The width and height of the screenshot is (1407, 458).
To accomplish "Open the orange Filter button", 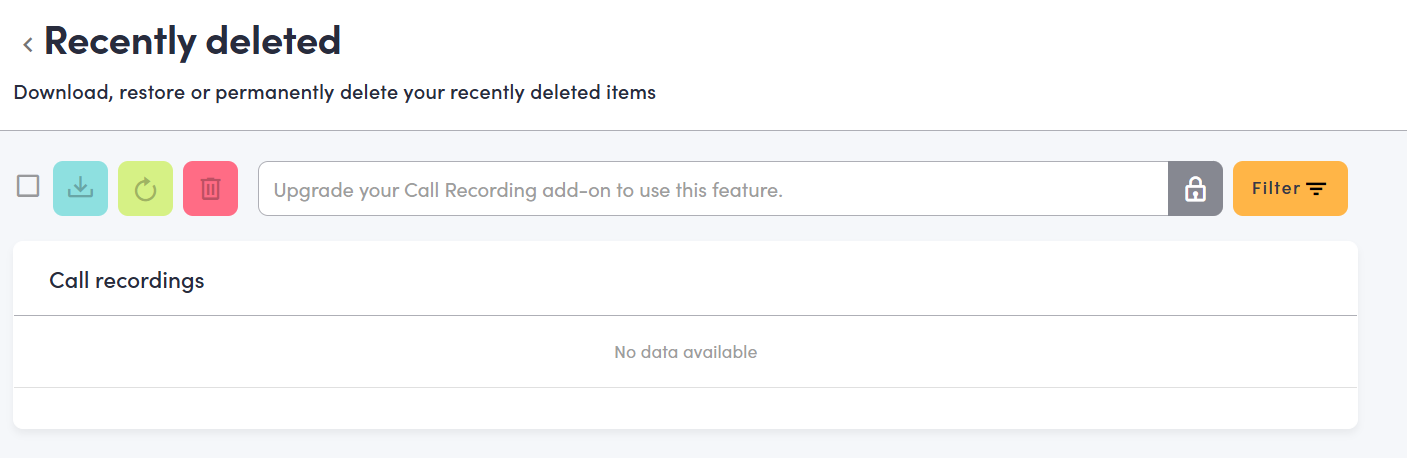I will (x=1290, y=188).
